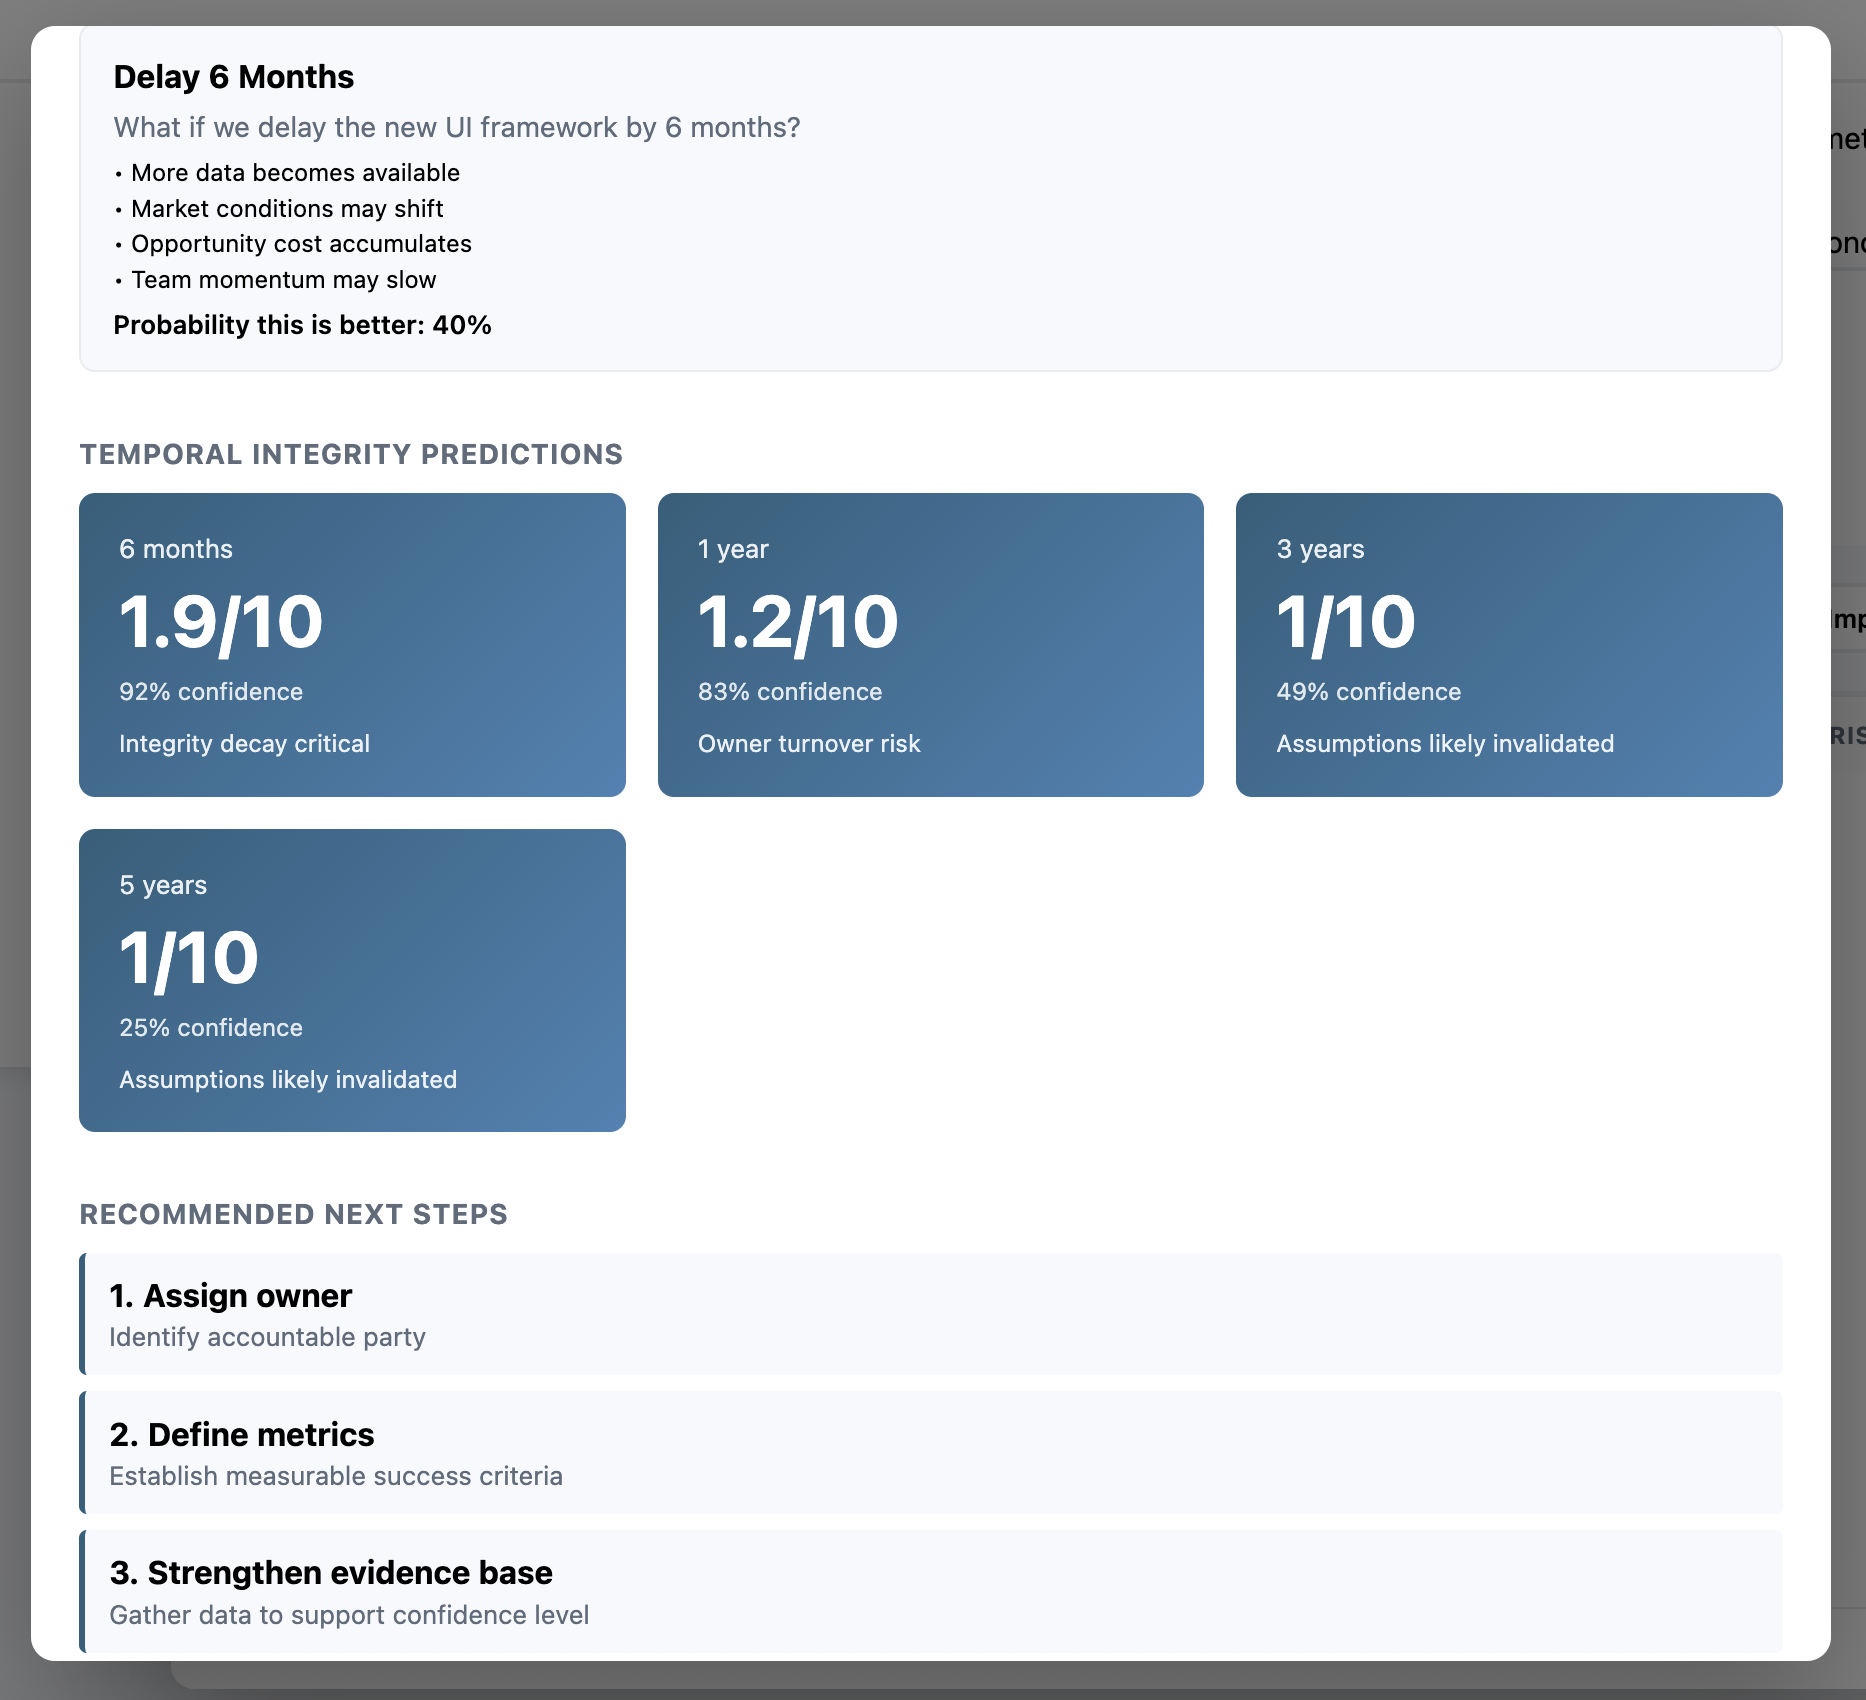
Task: Open the 1 year prediction card
Action: (x=930, y=644)
